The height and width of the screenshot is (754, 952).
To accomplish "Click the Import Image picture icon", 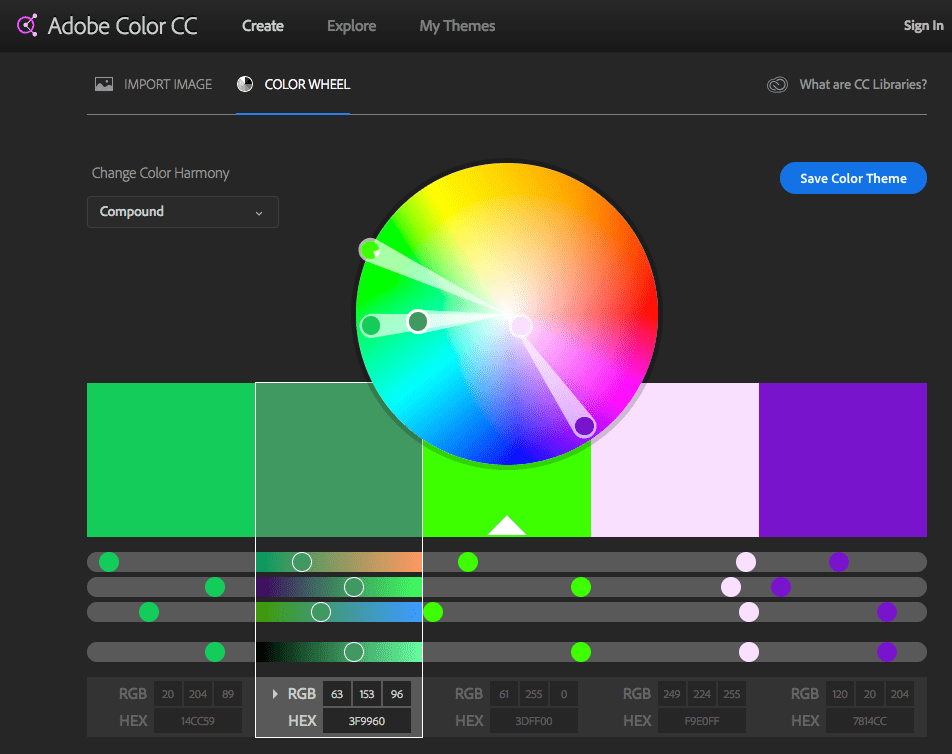I will (x=104, y=85).
